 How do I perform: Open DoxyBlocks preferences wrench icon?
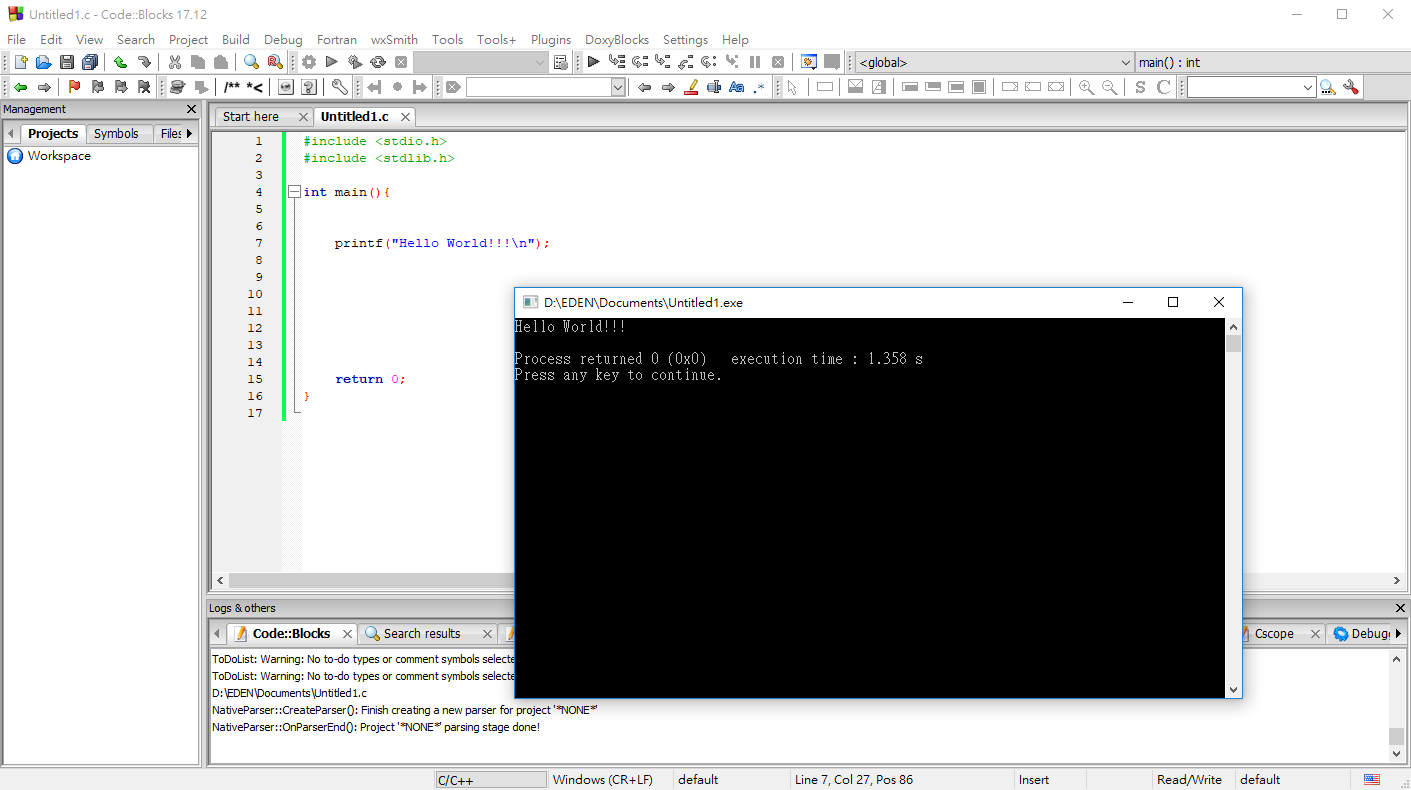(339, 87)
